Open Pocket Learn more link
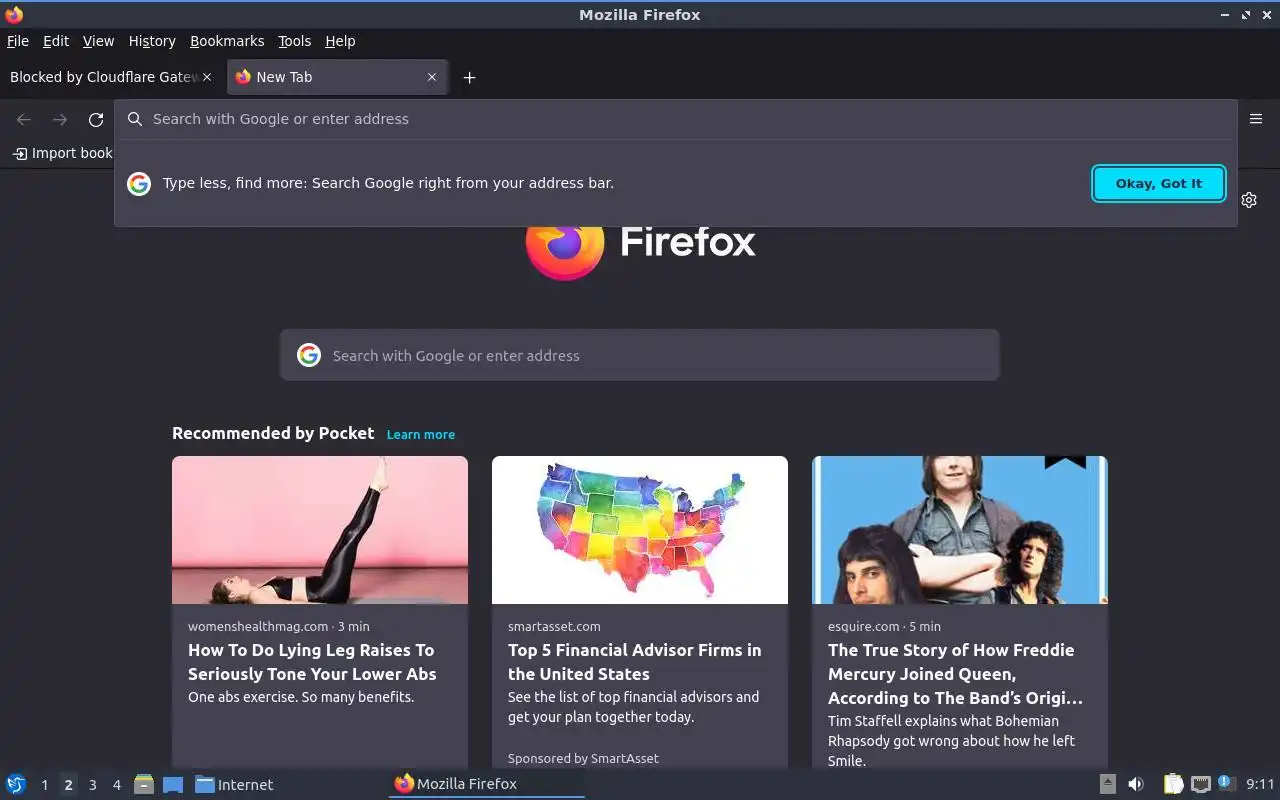The height and width of the screenshot is (800, 1280). pos(421,434)
